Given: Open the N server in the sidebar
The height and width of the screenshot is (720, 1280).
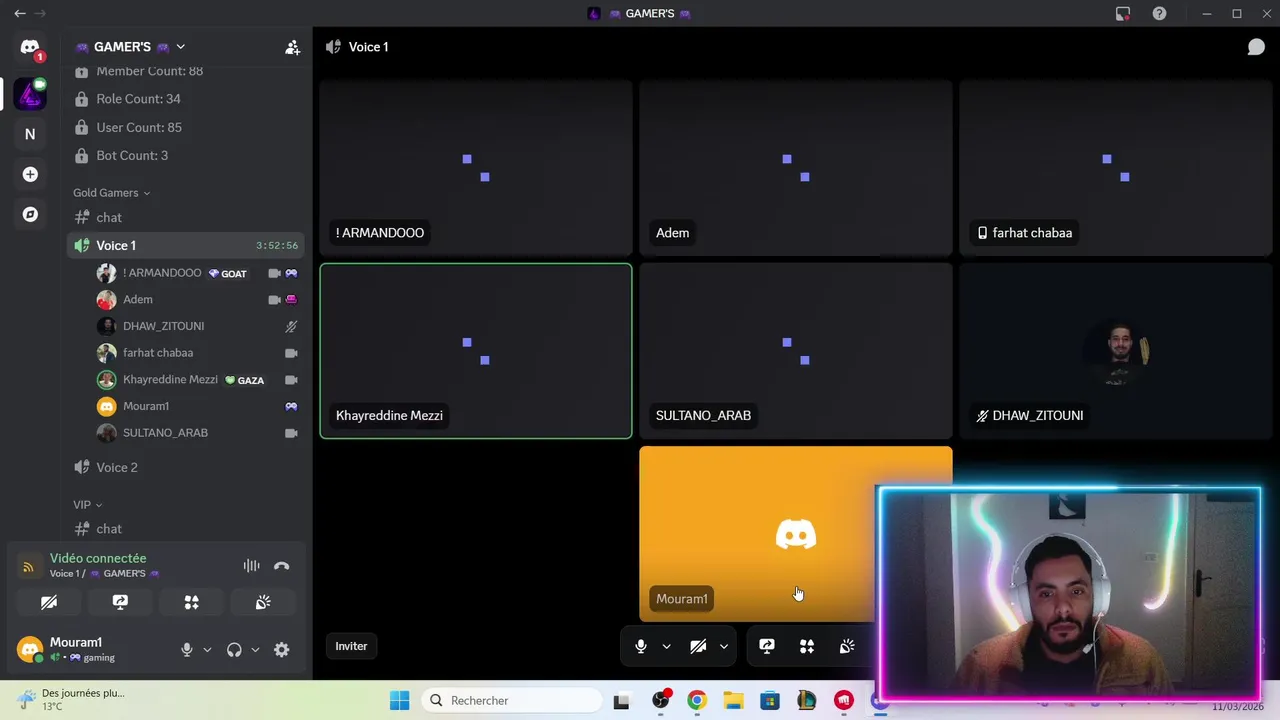Looking at the screenshot, I should (30, 134).
